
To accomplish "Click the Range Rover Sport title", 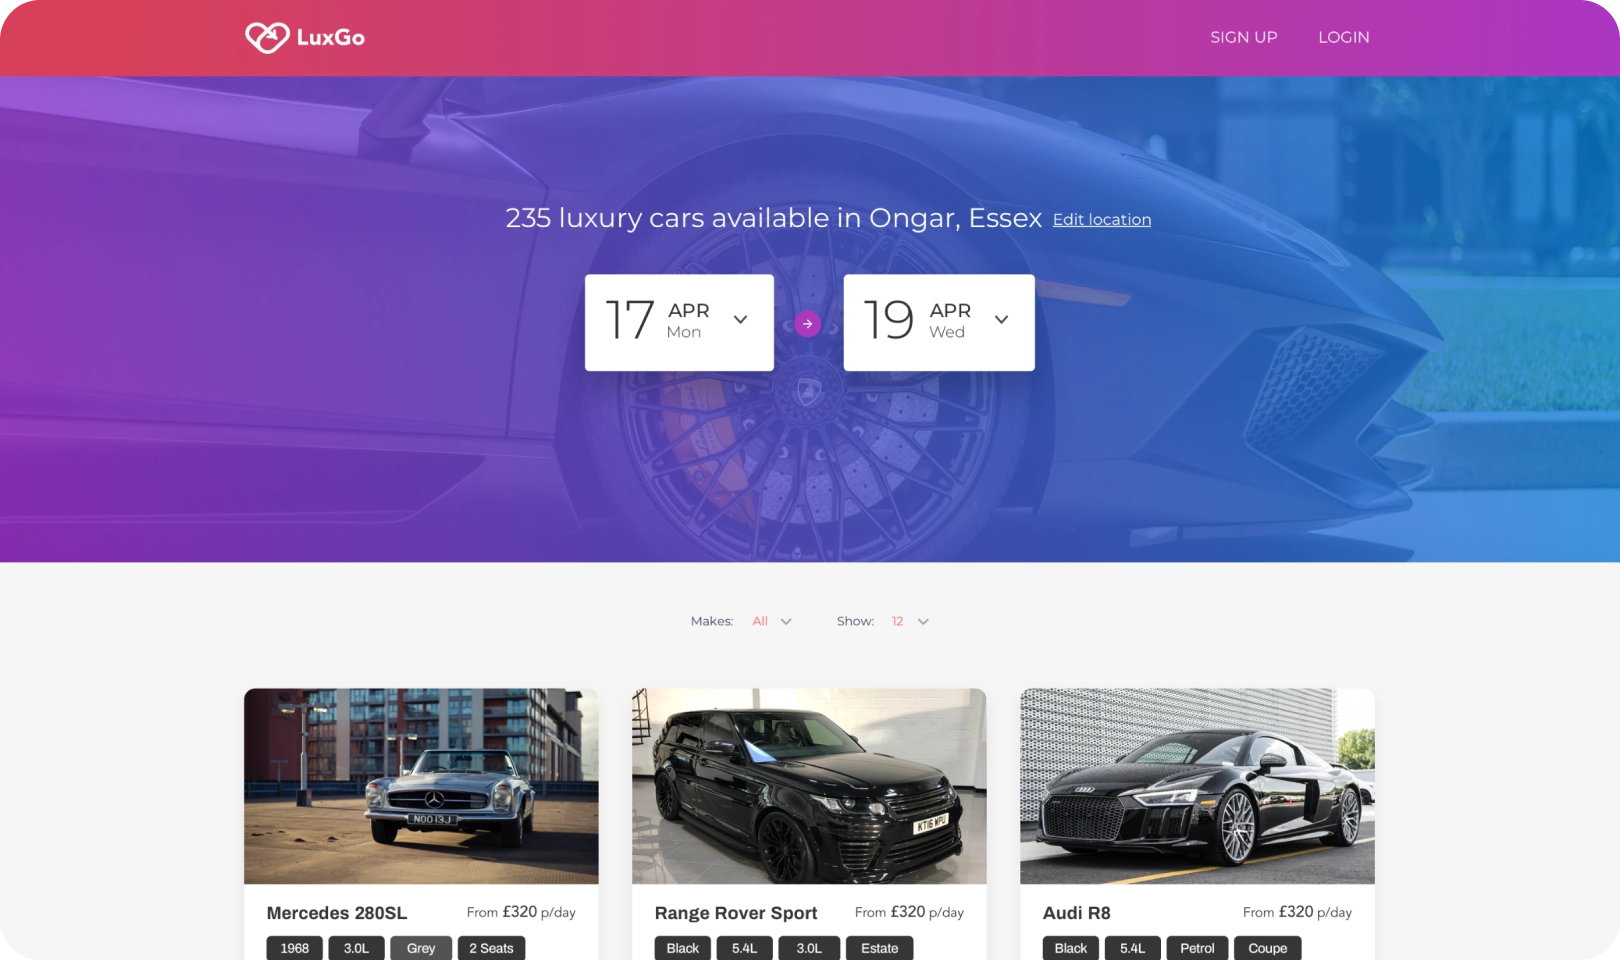I will (736, 913).
